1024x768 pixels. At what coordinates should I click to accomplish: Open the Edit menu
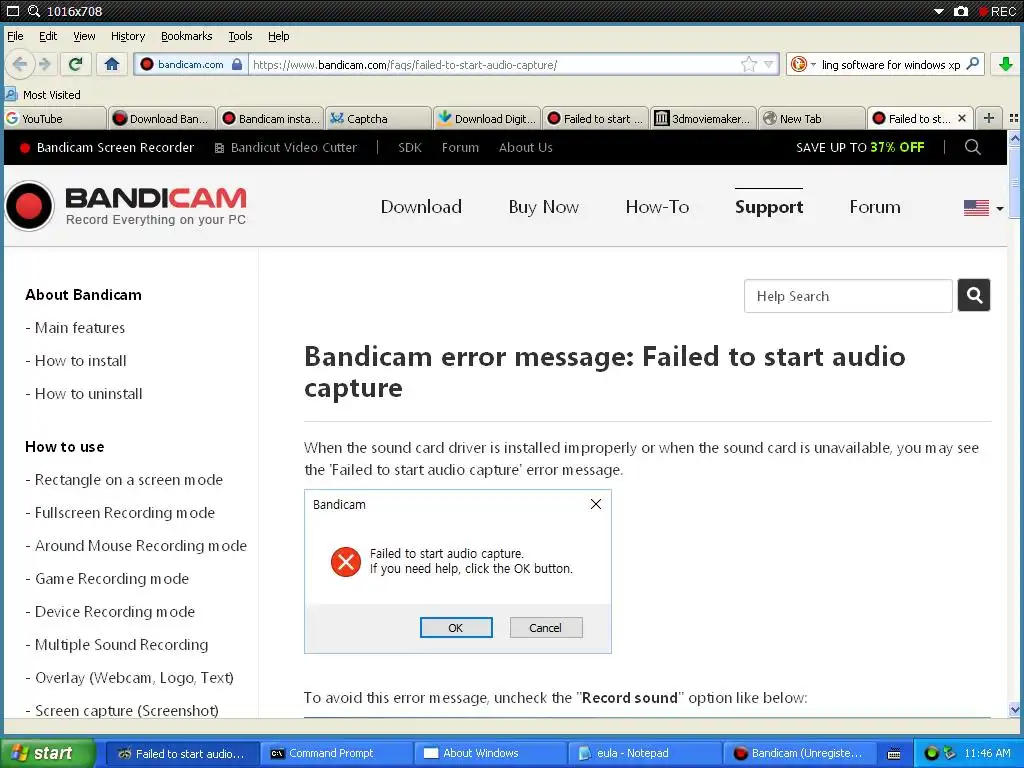point(48,36)
